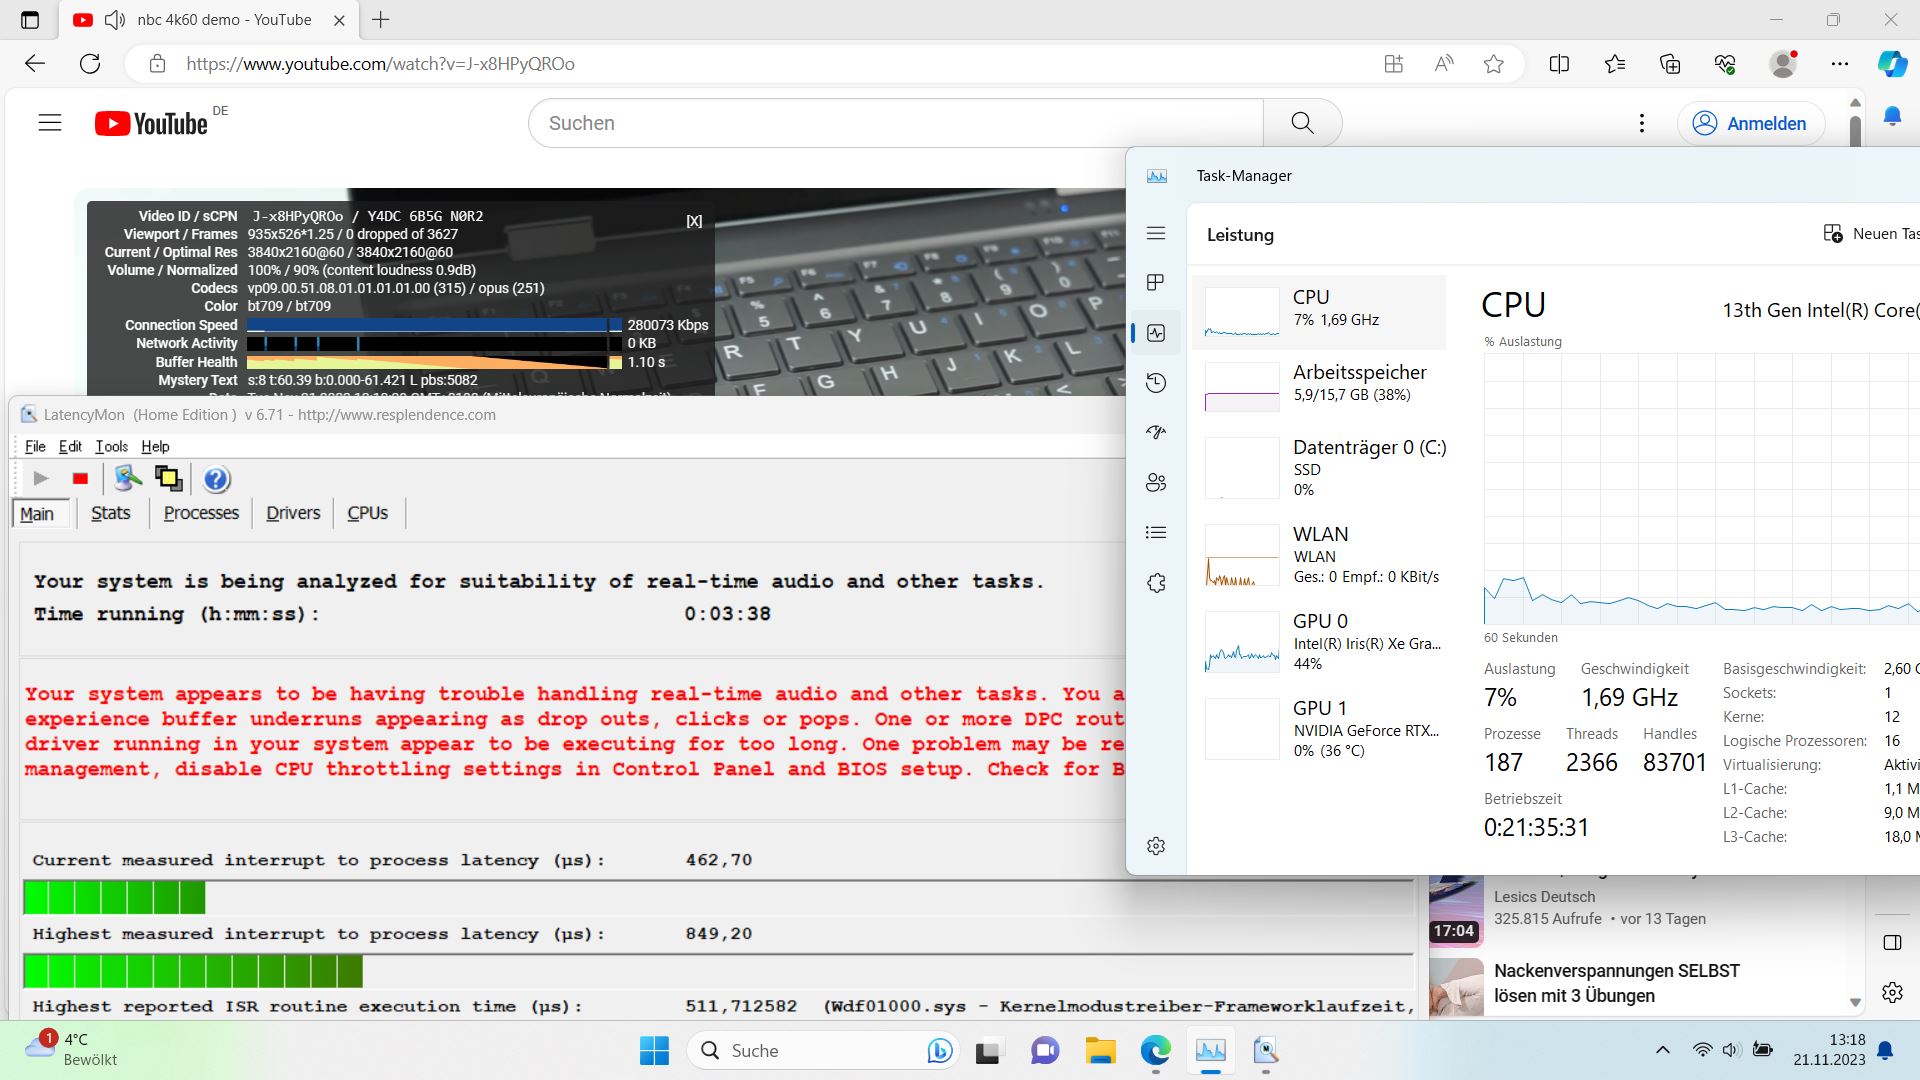Click the Anmelden sign-in button
The image size is (1920, 1080).
[x=1750, y=123]
